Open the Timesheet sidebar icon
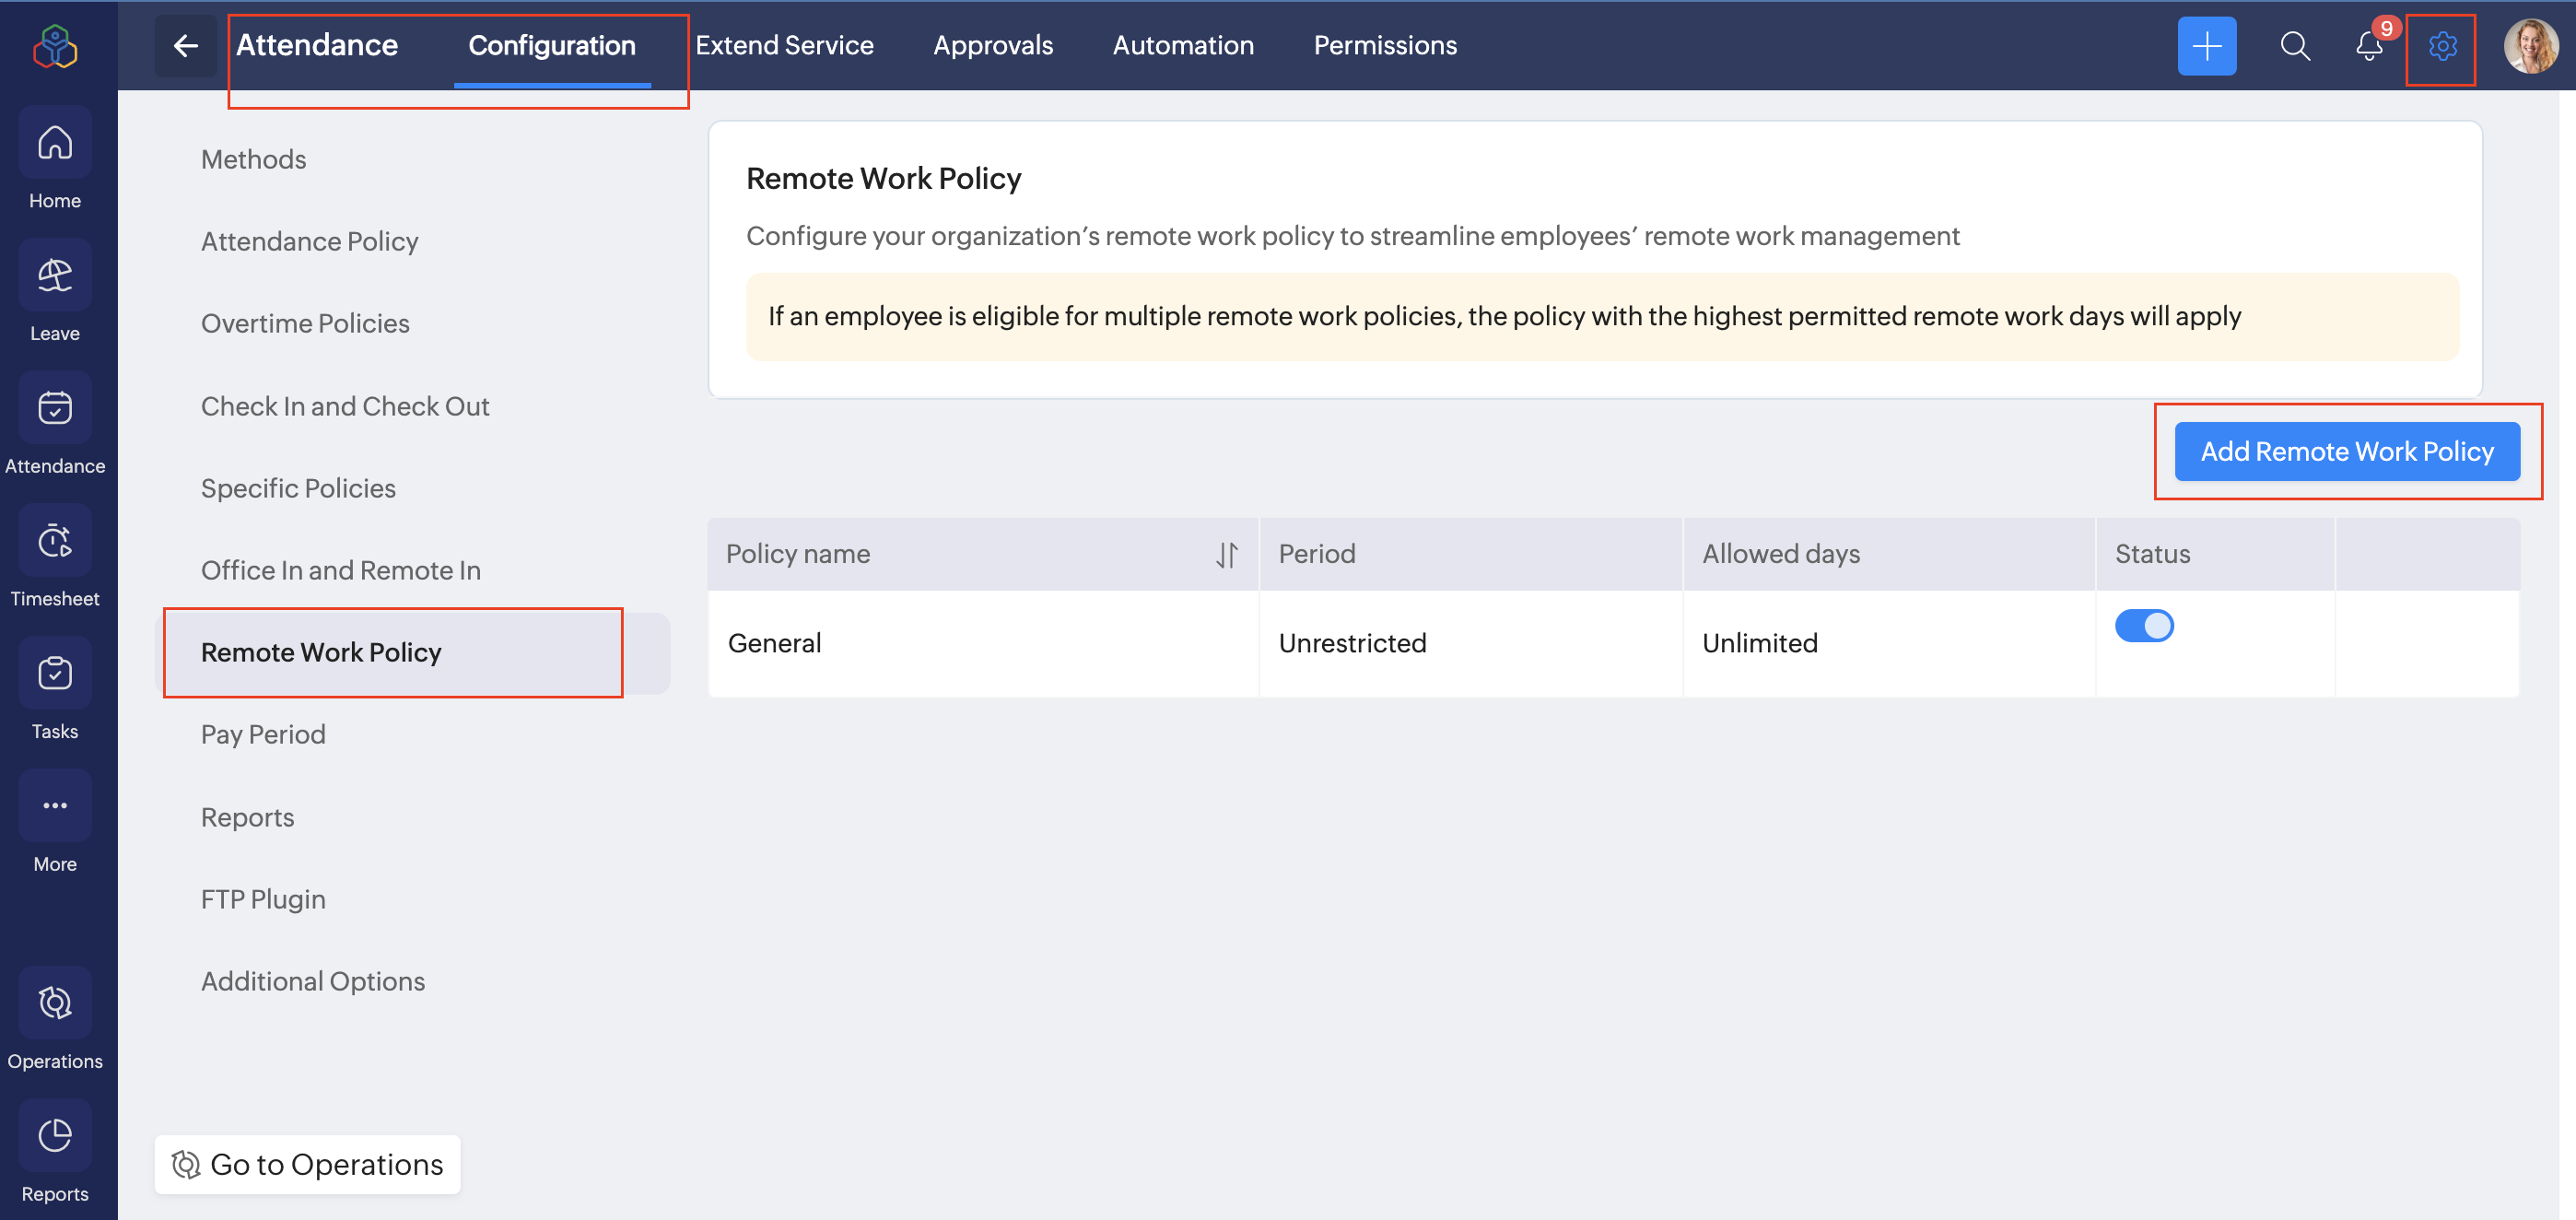2576x1220 pixels. [x=55, y=541]
